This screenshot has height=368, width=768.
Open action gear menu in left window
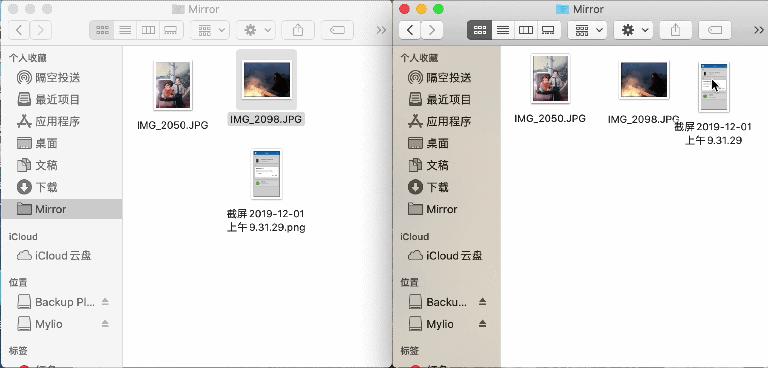coord(255,30)
